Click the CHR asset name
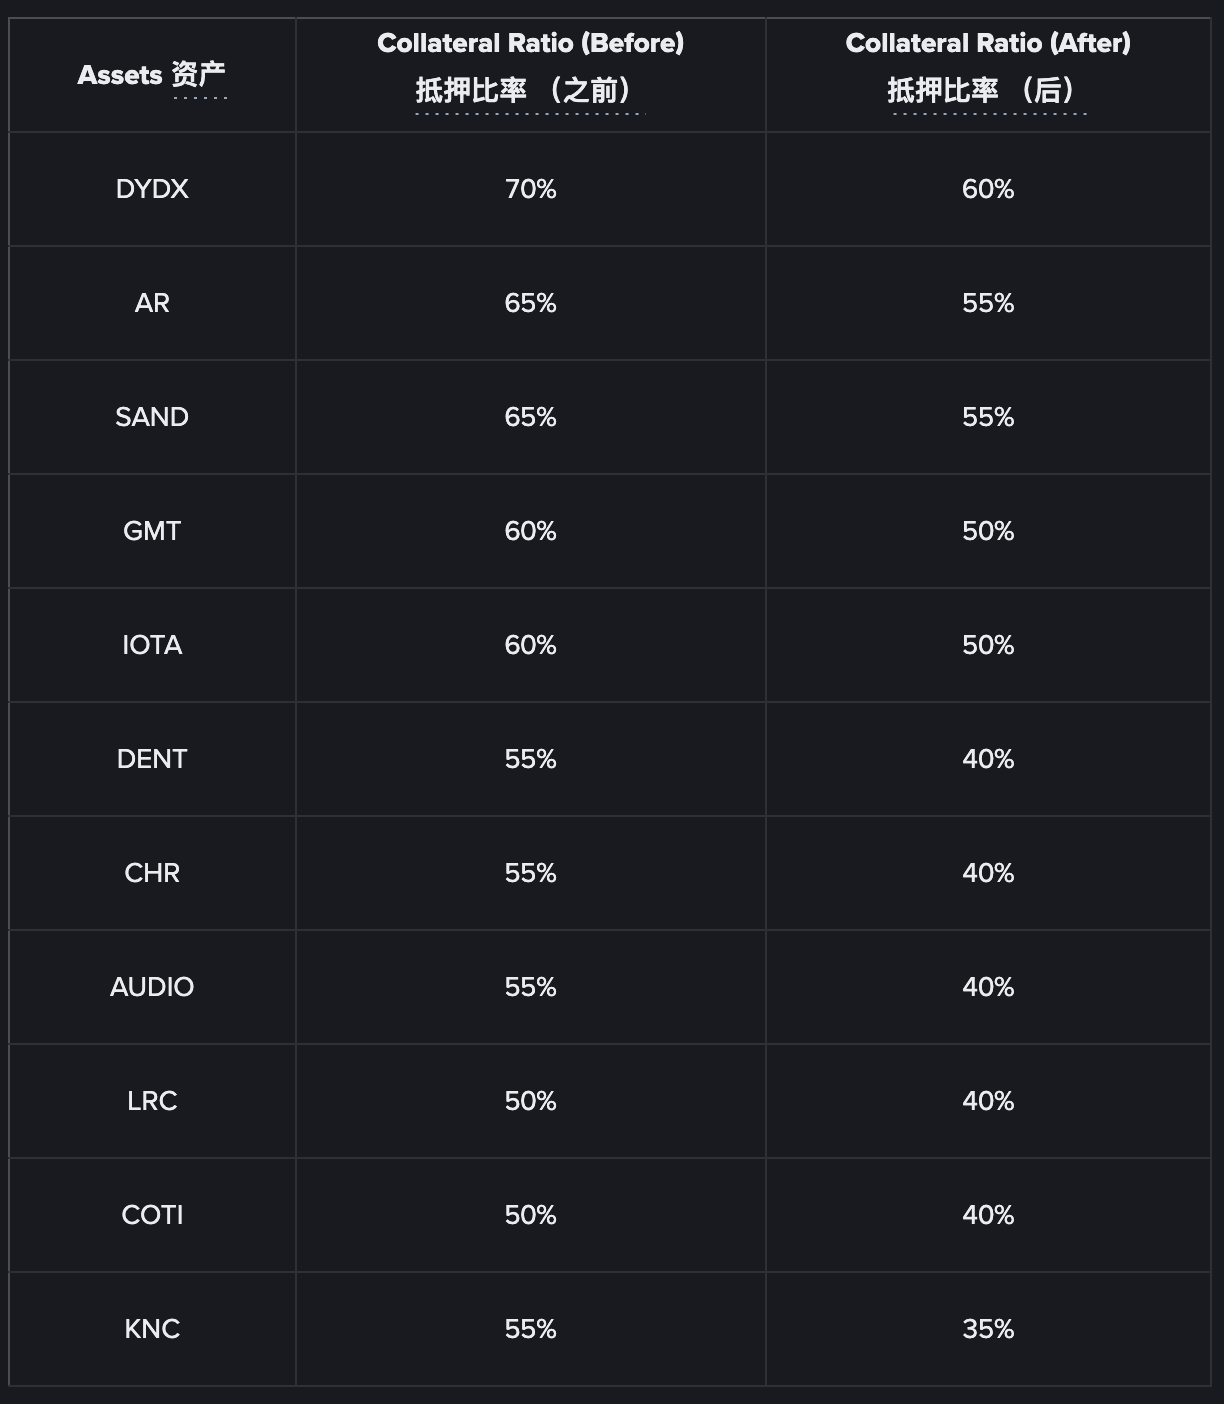 pyautogui.click(x=152, y=873)
